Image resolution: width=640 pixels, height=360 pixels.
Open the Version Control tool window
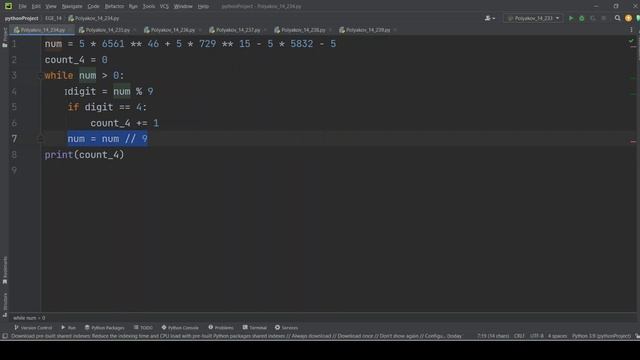[33, 327]
